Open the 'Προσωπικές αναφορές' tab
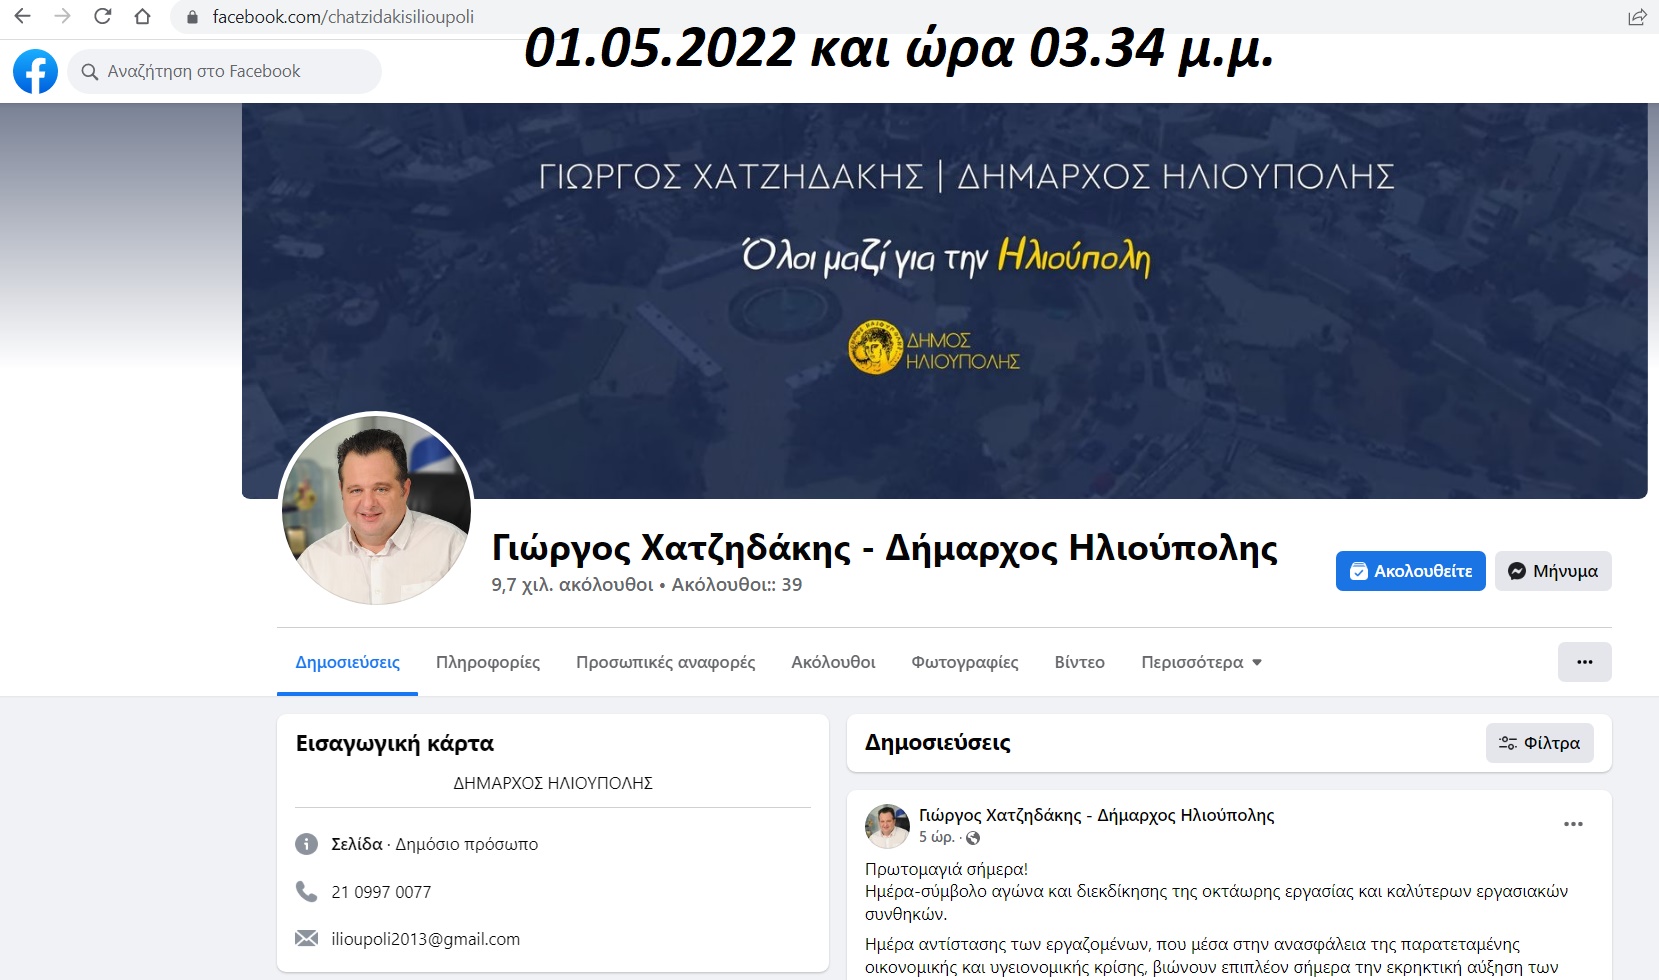 (x=665, y=662)
